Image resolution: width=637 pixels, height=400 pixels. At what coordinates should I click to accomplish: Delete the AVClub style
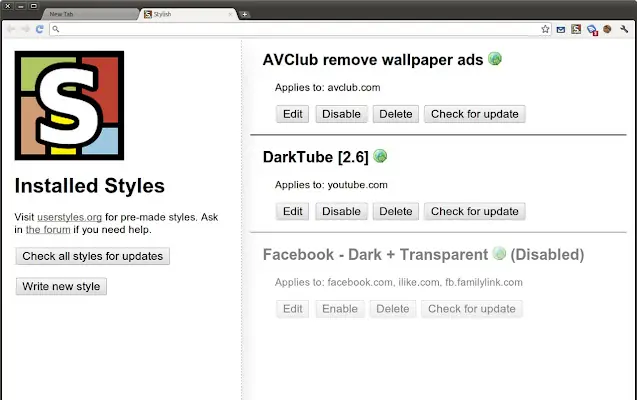click(396, 114)
